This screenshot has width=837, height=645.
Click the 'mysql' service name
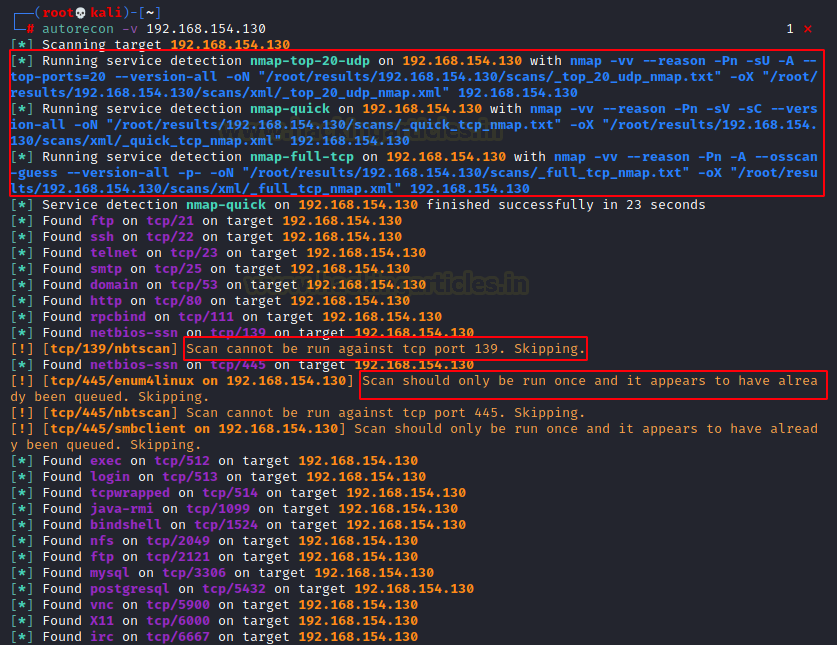coord(110,573)
